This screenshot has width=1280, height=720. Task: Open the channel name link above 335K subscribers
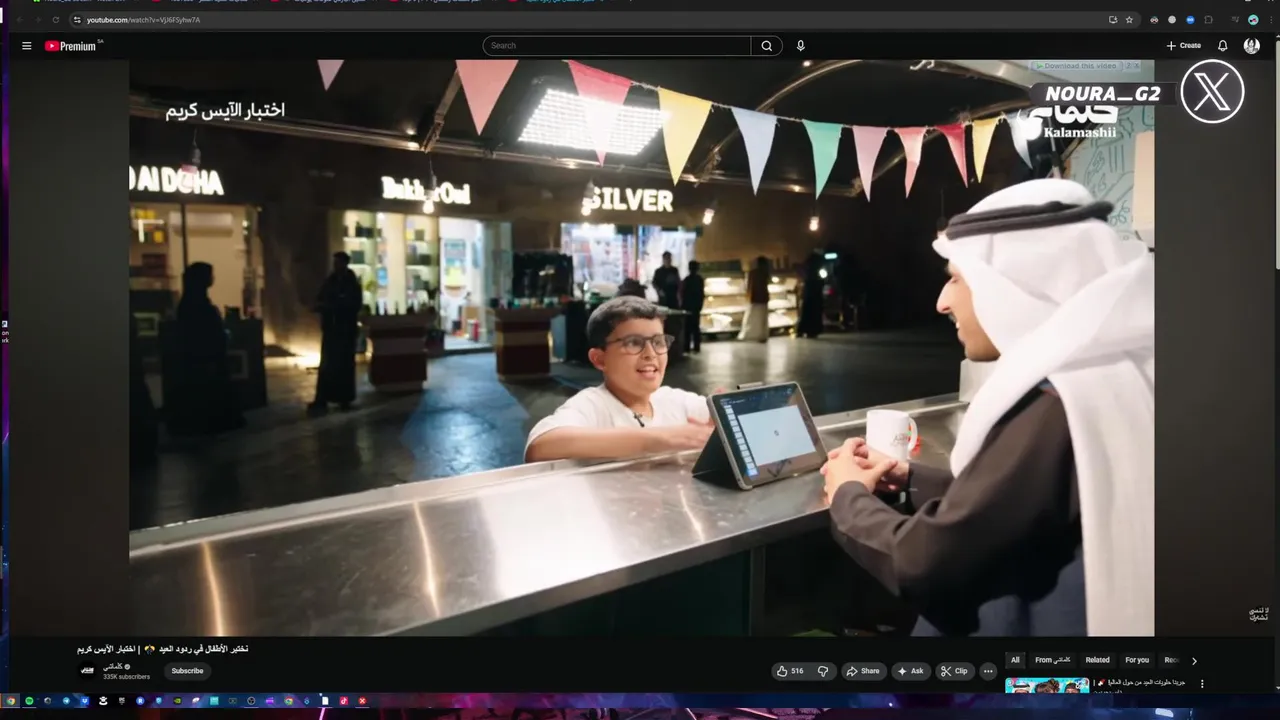point(115,666)
